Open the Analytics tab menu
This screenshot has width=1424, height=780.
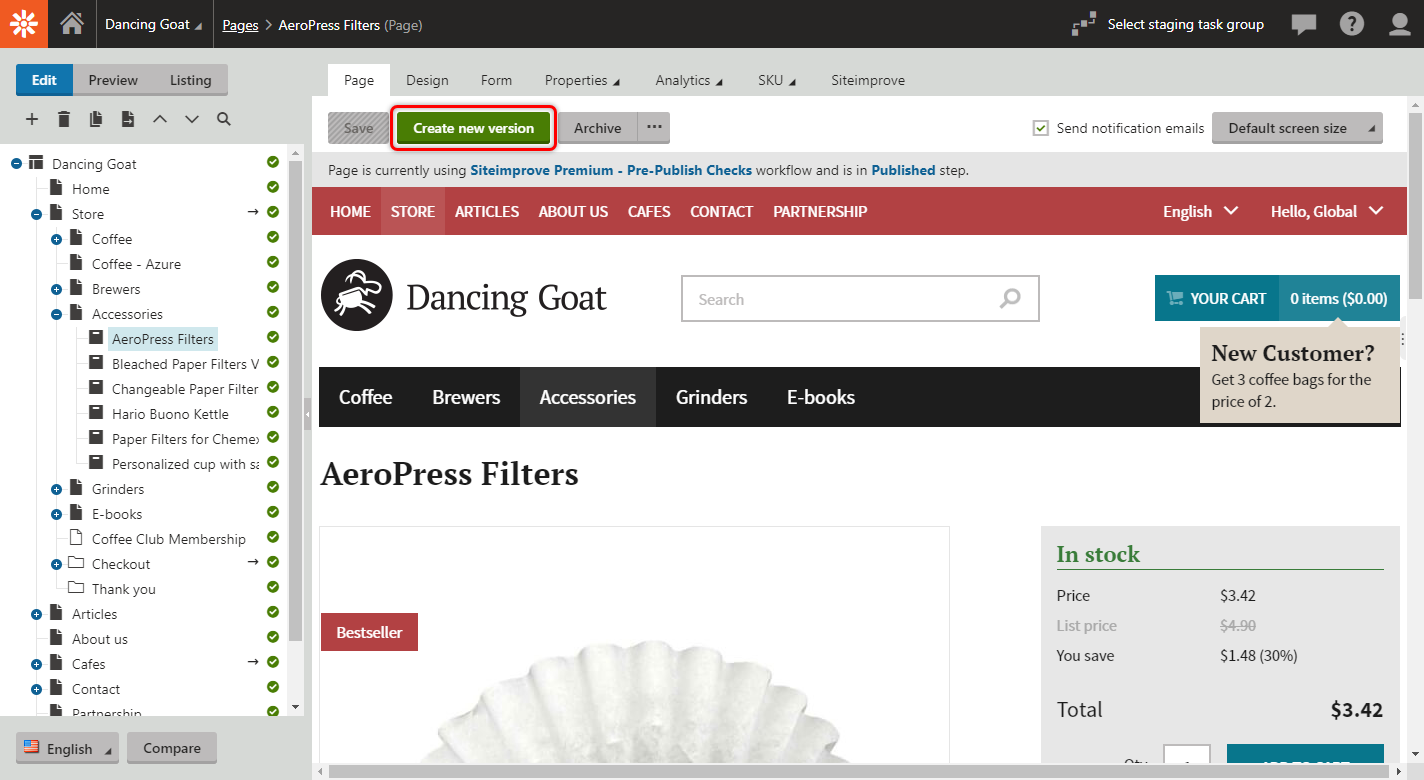[689, 80]
